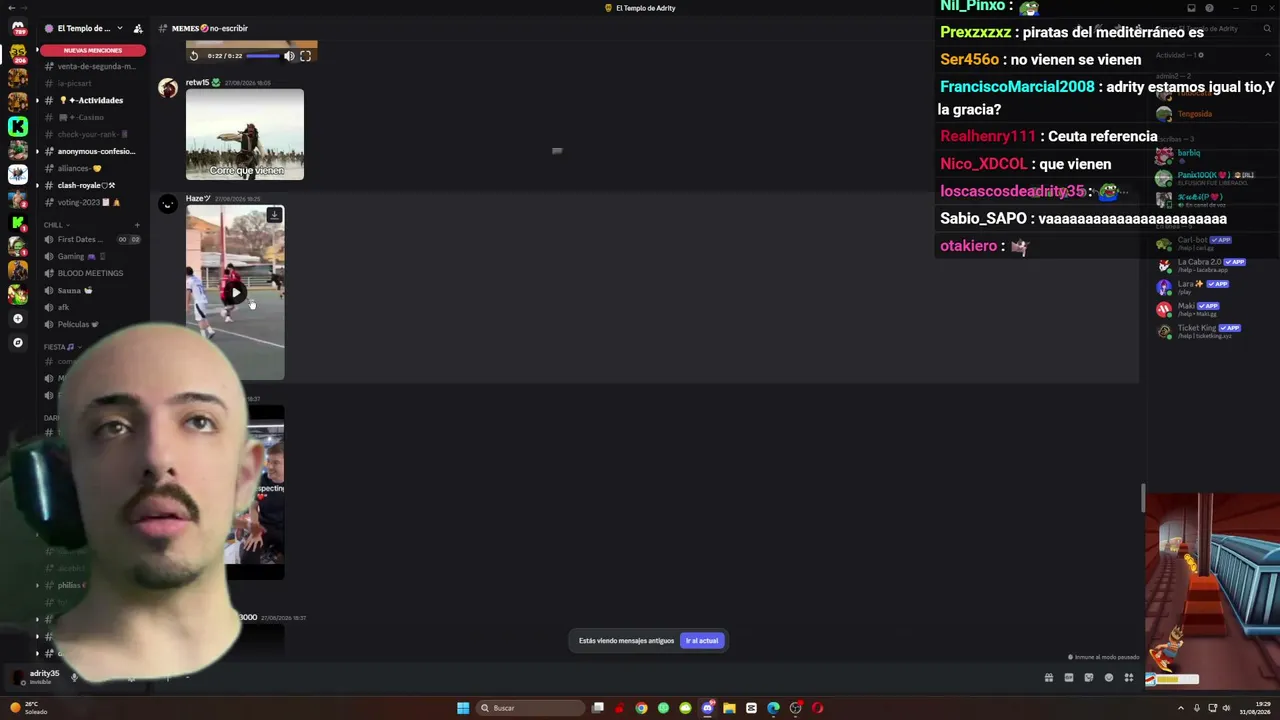This screenshot has width=1280, height=720.
Task: Collapse the Actividad section chevron
Action: pos(1268,55)
